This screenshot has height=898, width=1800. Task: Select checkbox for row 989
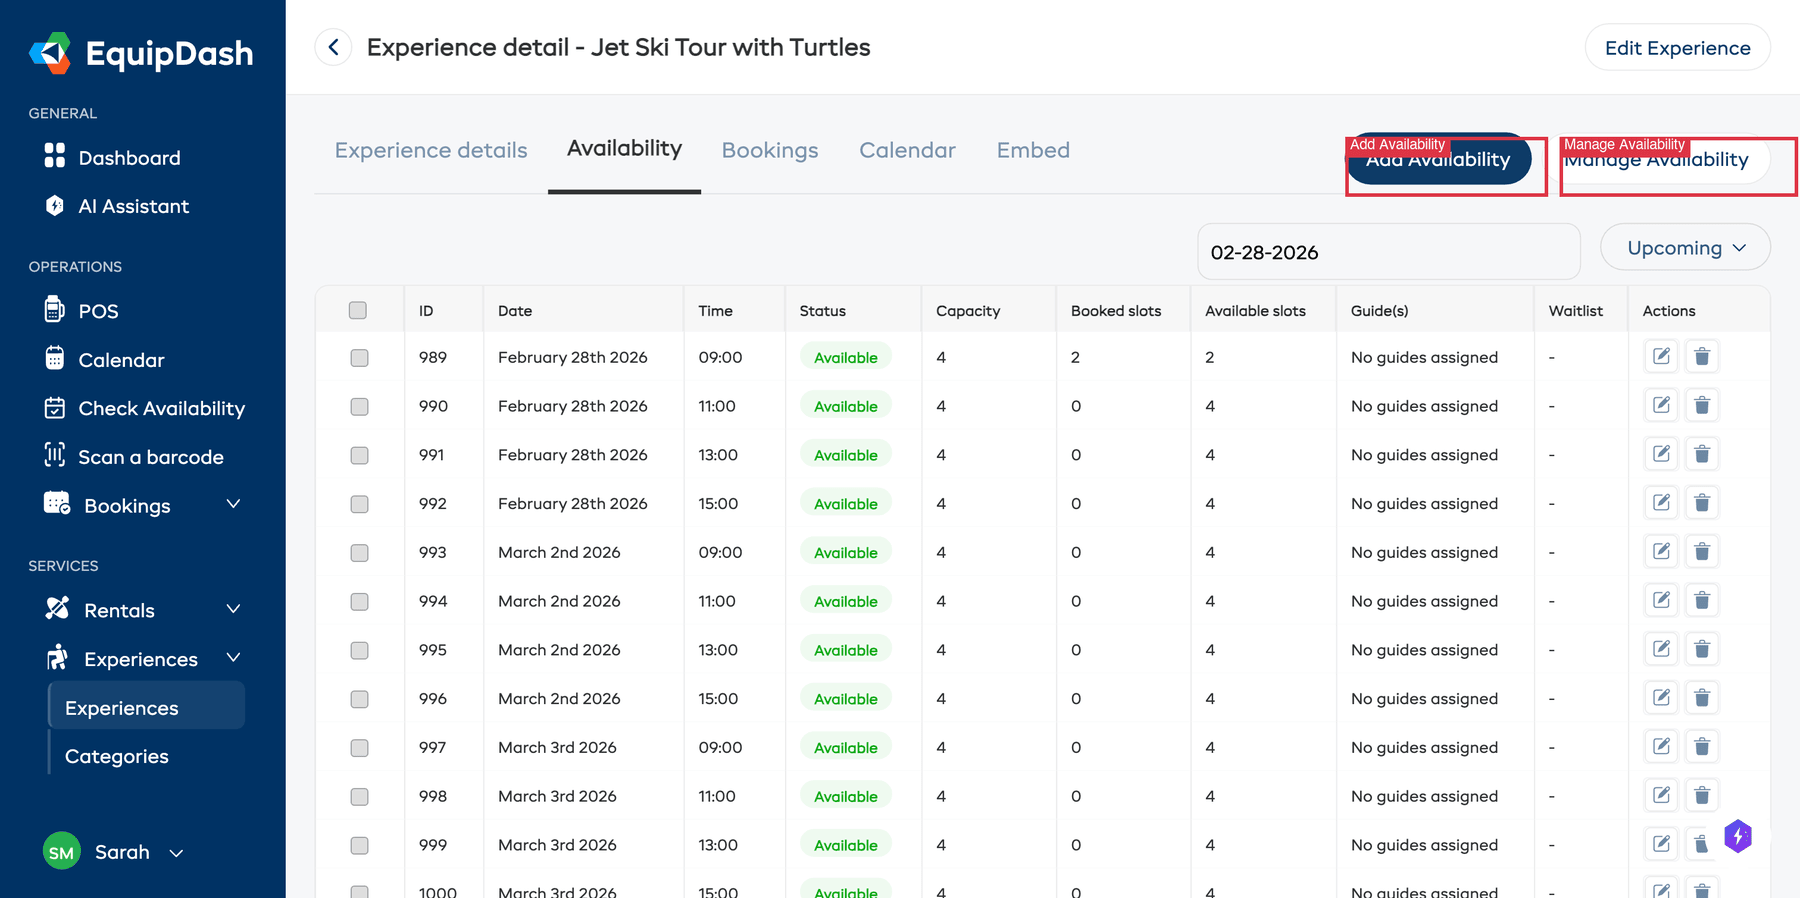(359, 358)
